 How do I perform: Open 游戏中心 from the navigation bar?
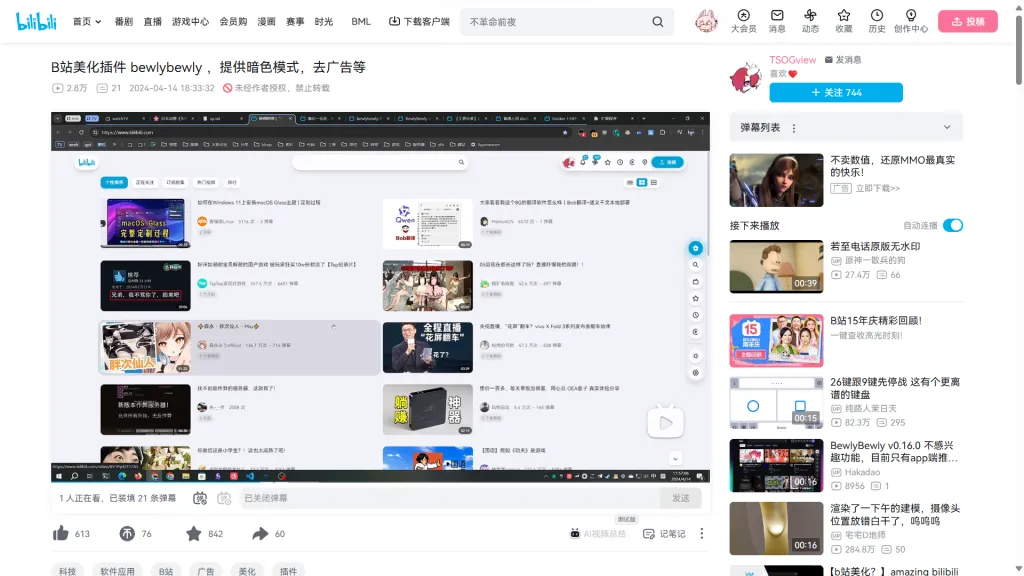coord(191,22)
